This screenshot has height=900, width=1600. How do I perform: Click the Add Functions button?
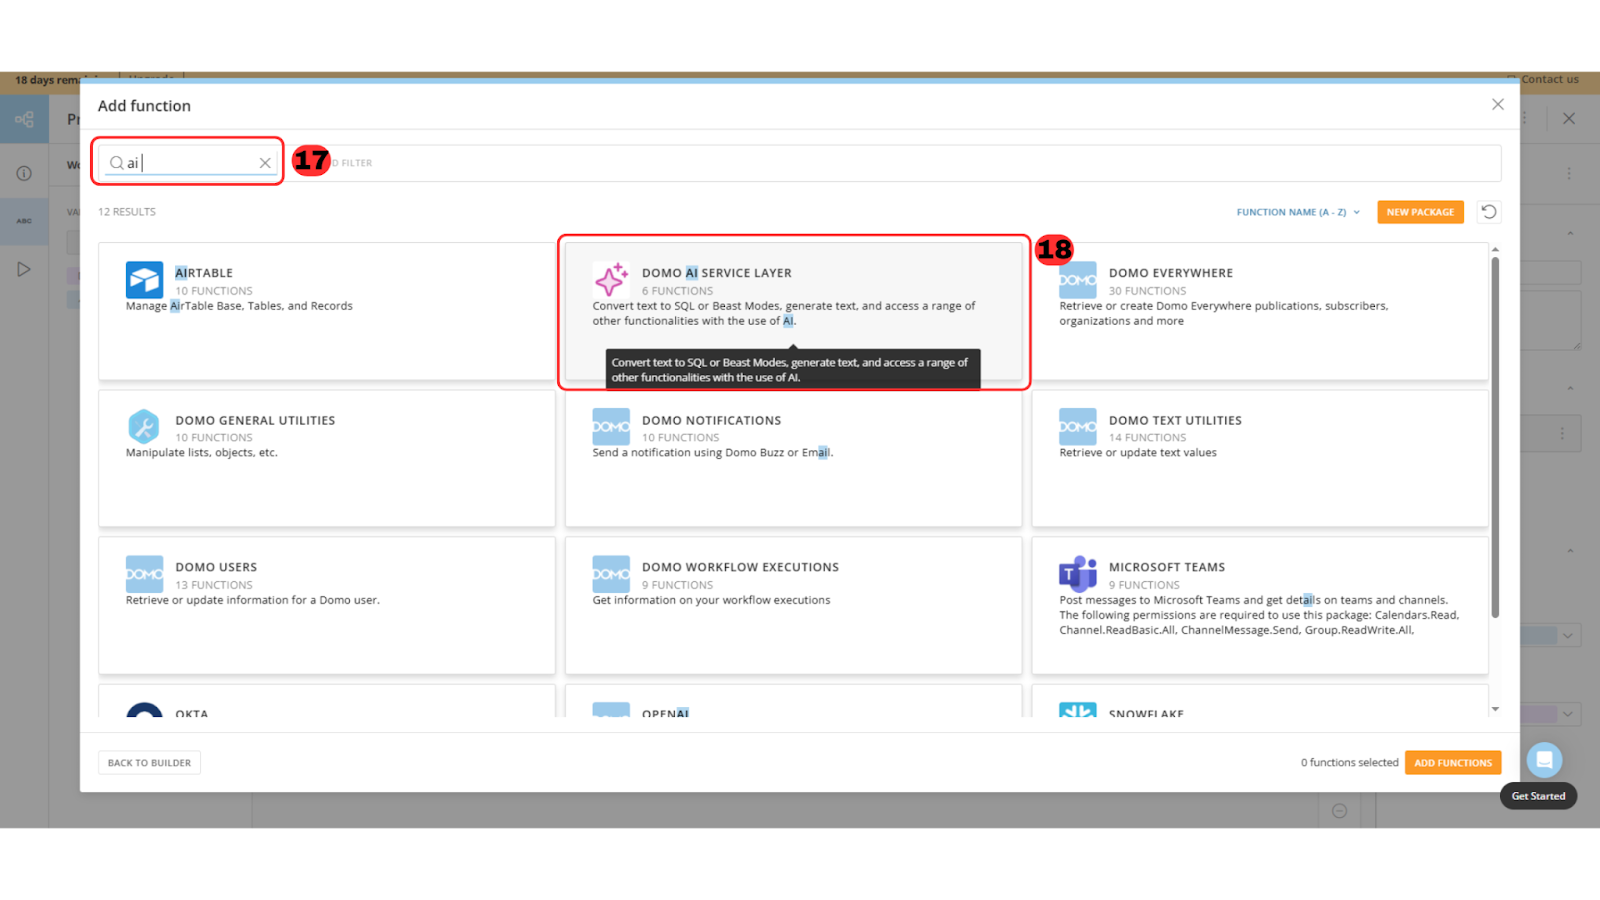[x=1453, y=763]
